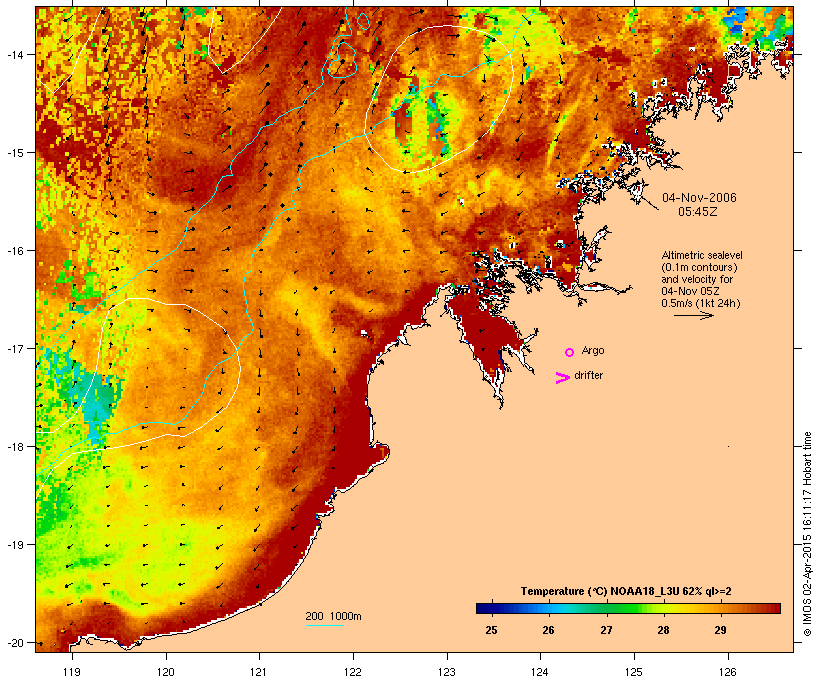Click the longitude label 122
This screenshot has height=680, width=820.
click(x=353, y=672)
